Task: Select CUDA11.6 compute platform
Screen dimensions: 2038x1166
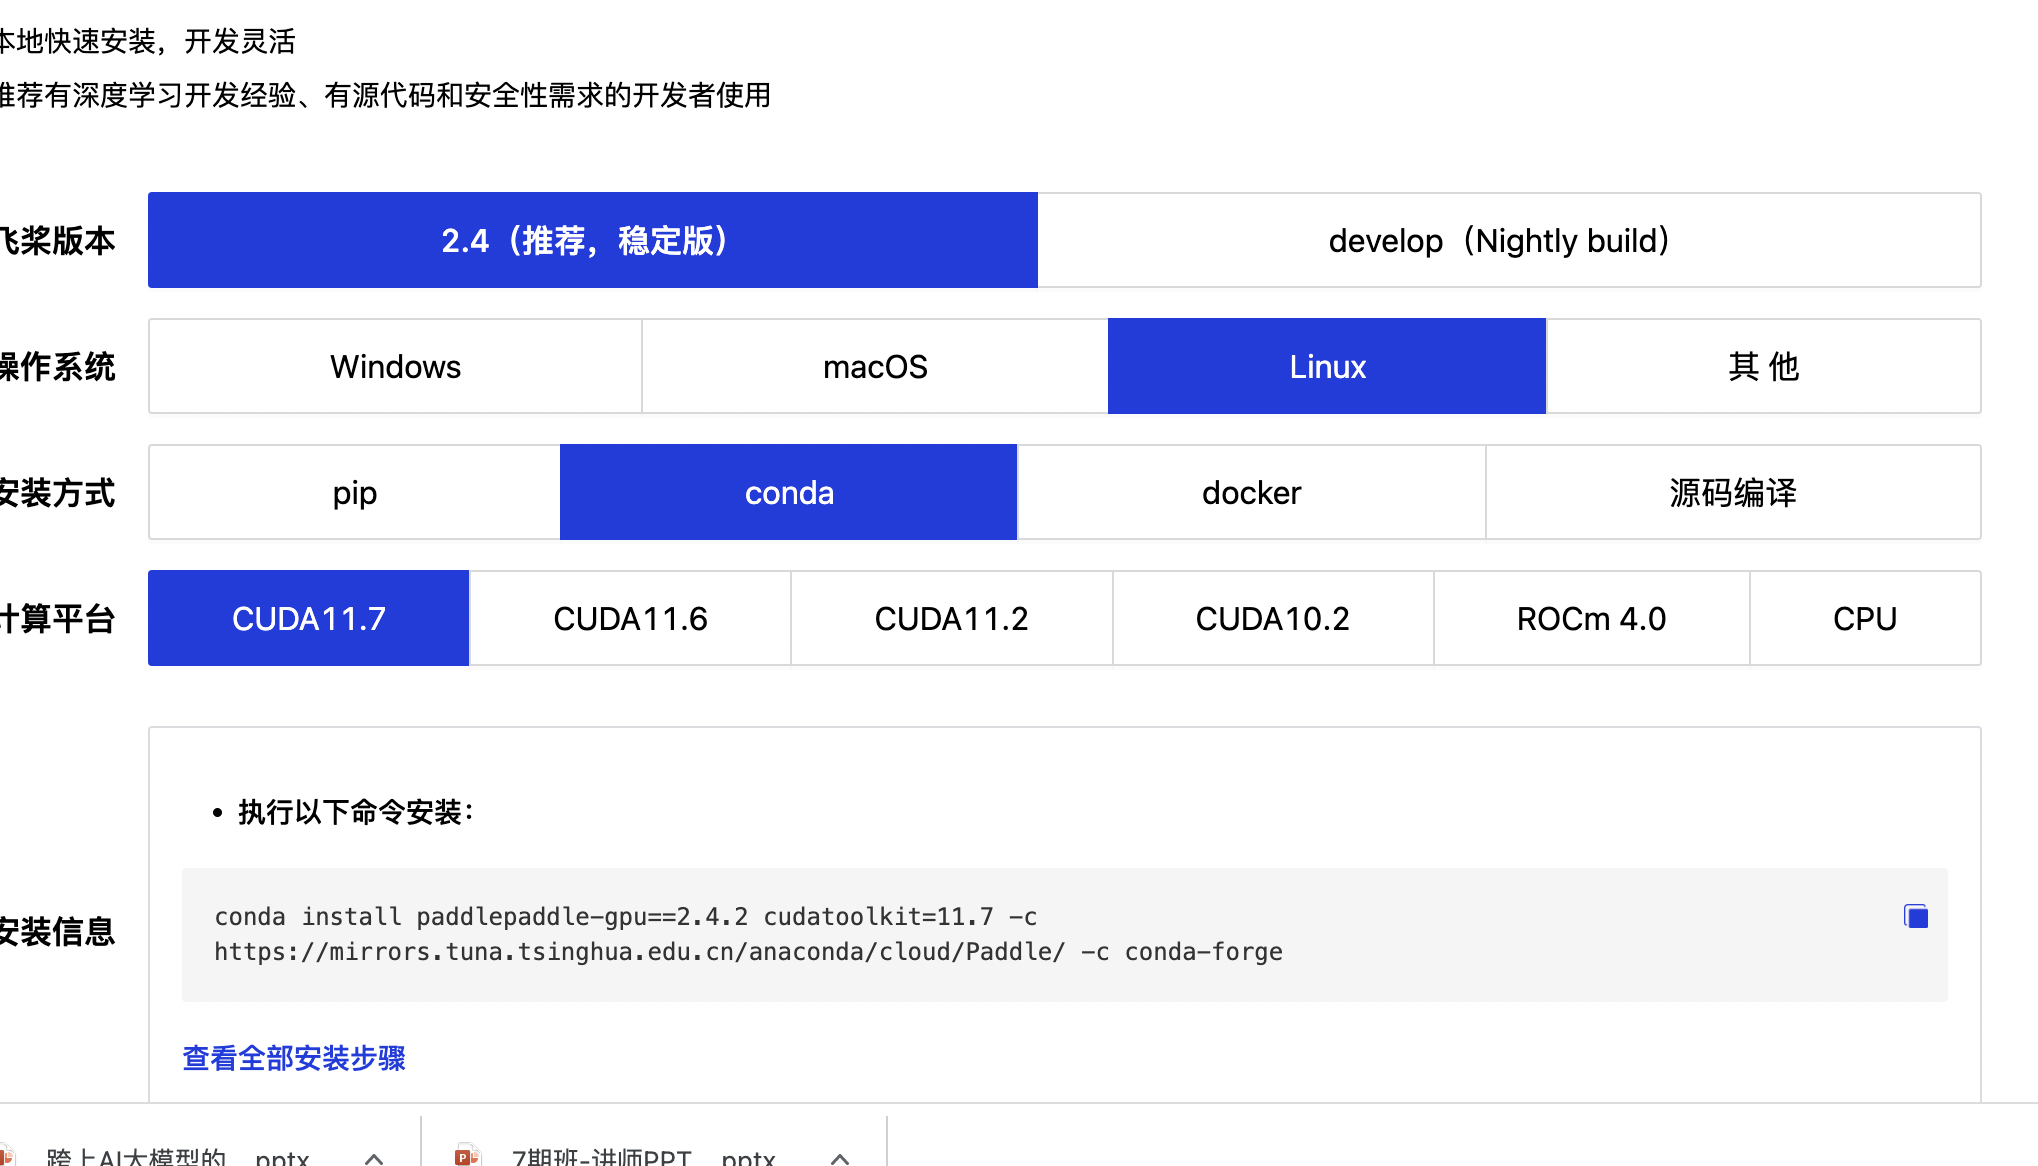Action: [x=629, y=618]
